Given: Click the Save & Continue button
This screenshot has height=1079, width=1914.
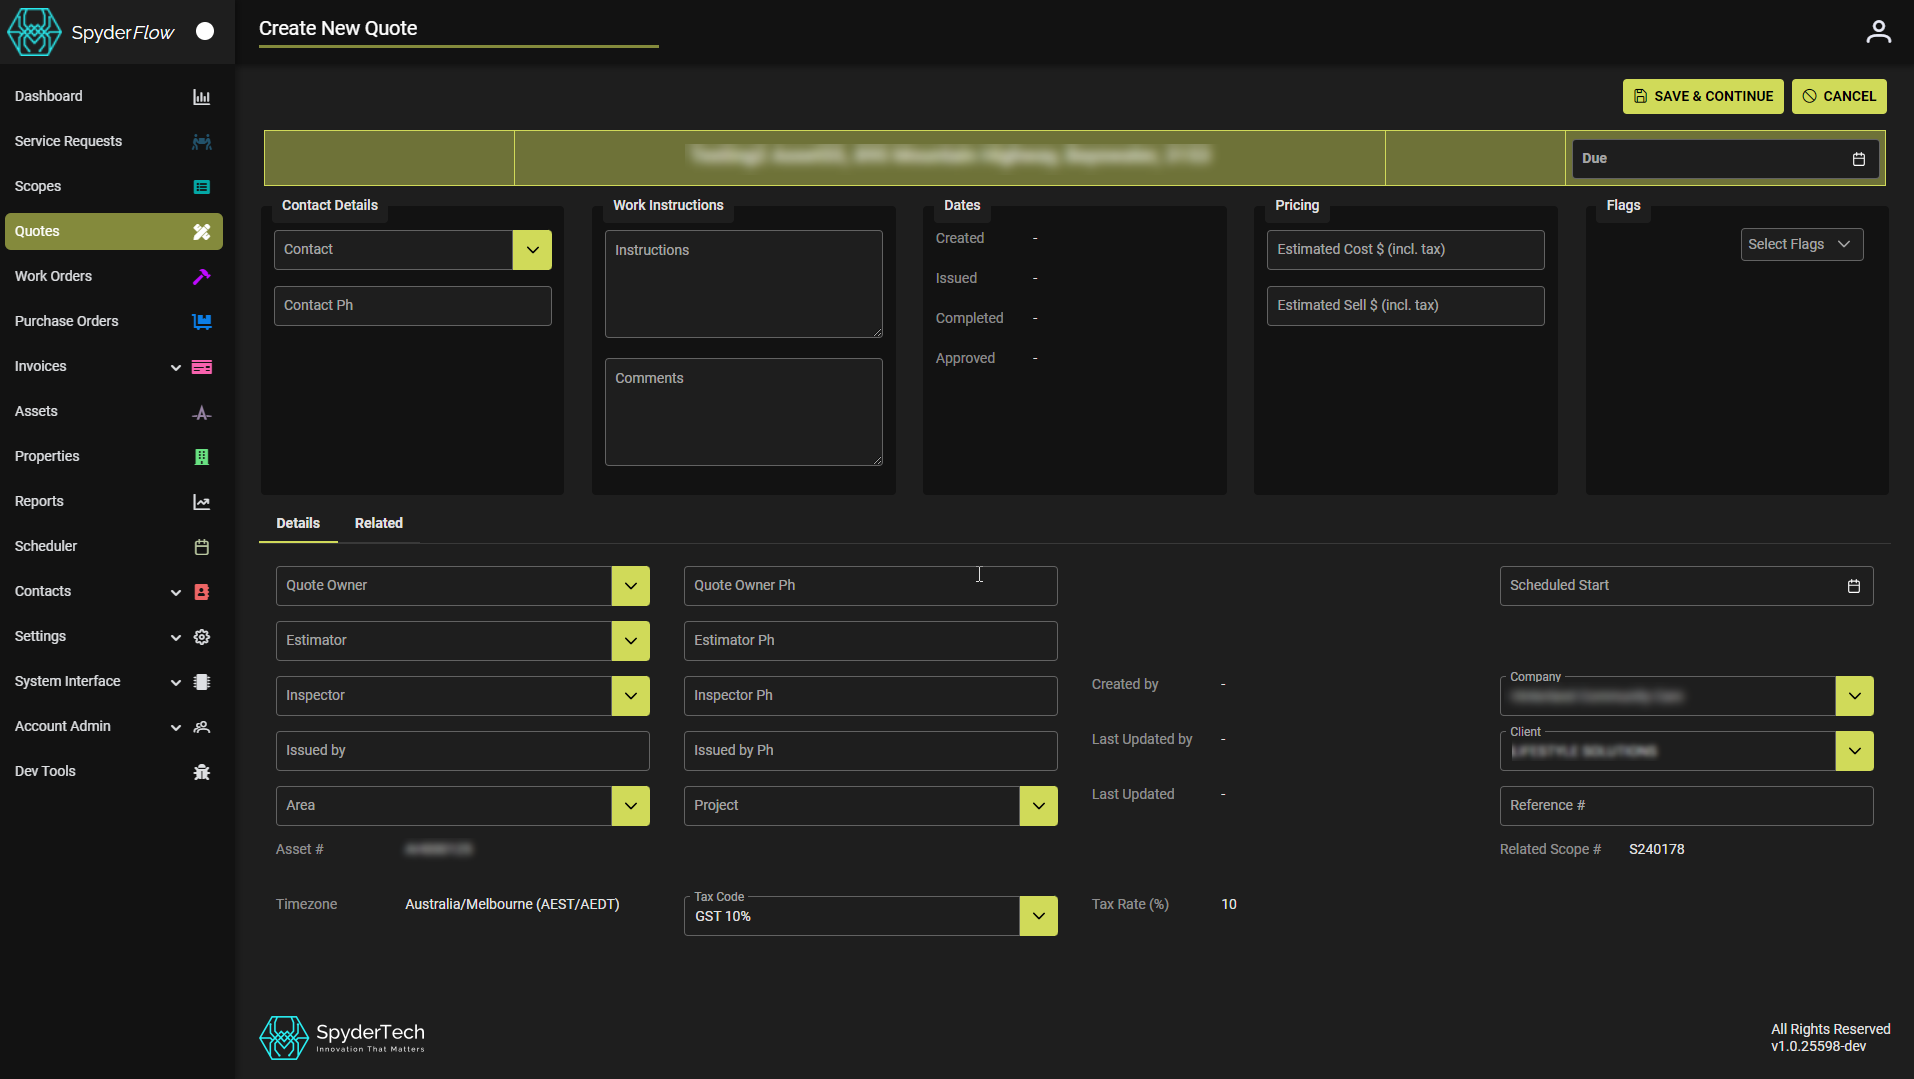Looking at the screenshot, I should pos(1702,97).
